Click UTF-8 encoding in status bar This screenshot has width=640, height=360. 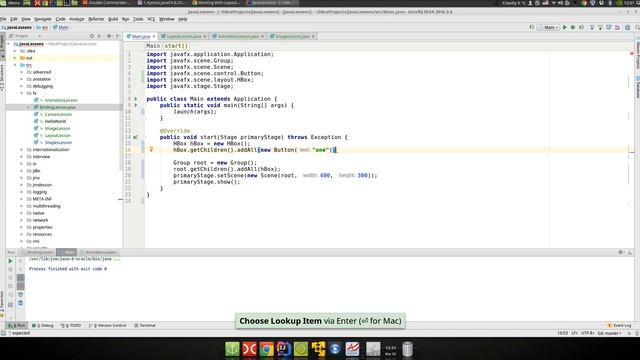point(587,333)
